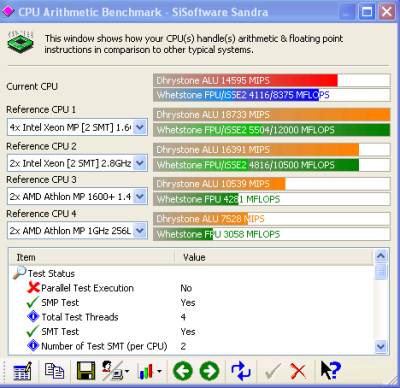The width and height of the screenshot is (400, 388).
Task: Click the Whetstone 5504/12000 MFLOPS bar
Action: [272, 130]
